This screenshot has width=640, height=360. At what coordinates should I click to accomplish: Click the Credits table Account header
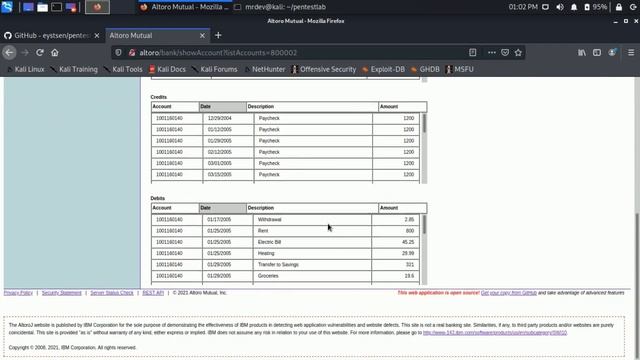pos(175,107)
